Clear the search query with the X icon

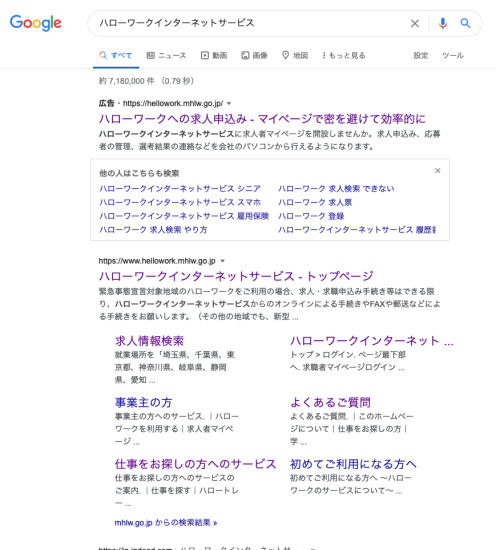(415, 24)
